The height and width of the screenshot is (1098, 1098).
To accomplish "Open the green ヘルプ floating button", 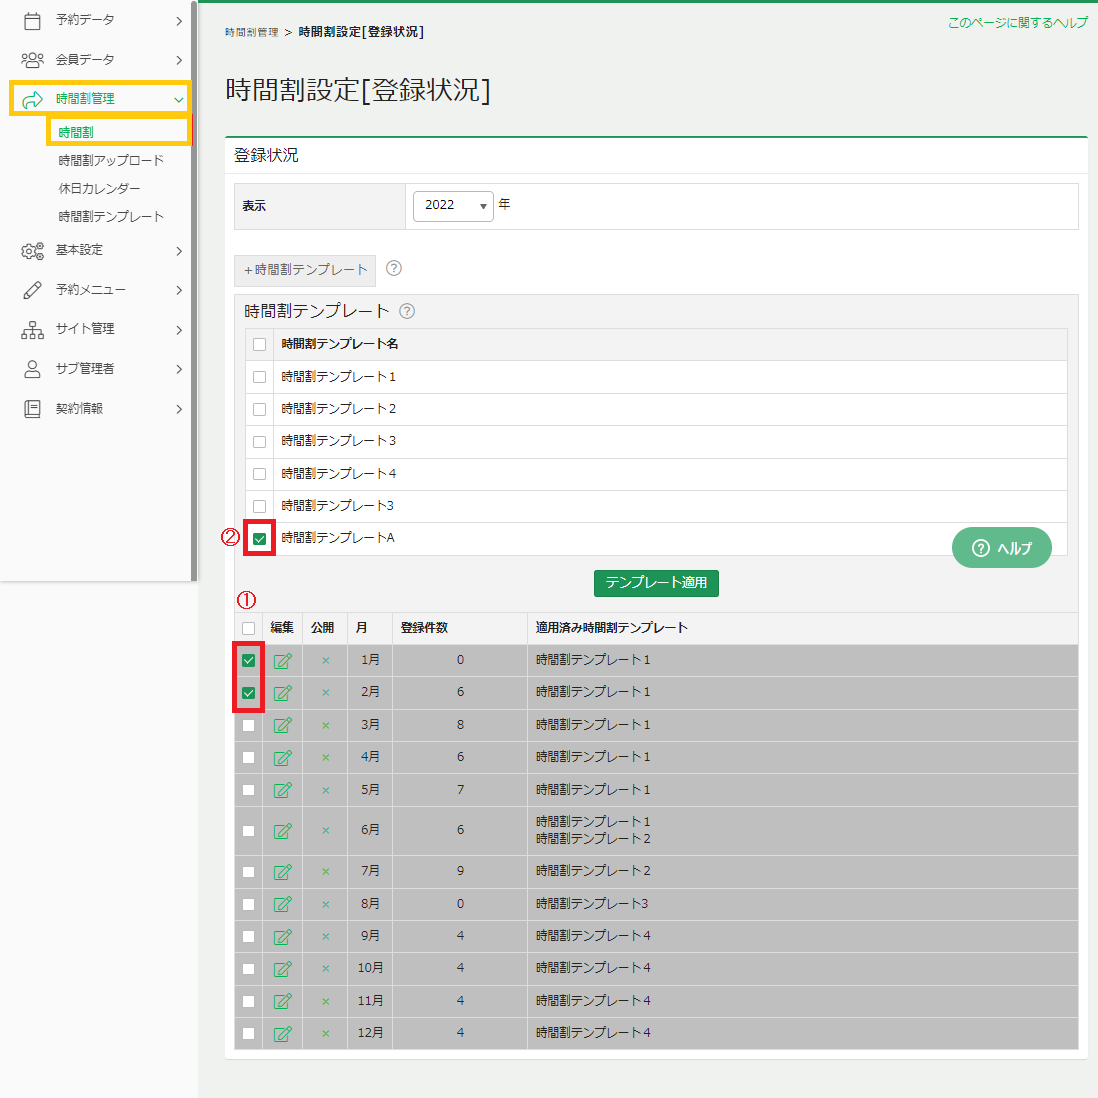I will click(1001, 548).
